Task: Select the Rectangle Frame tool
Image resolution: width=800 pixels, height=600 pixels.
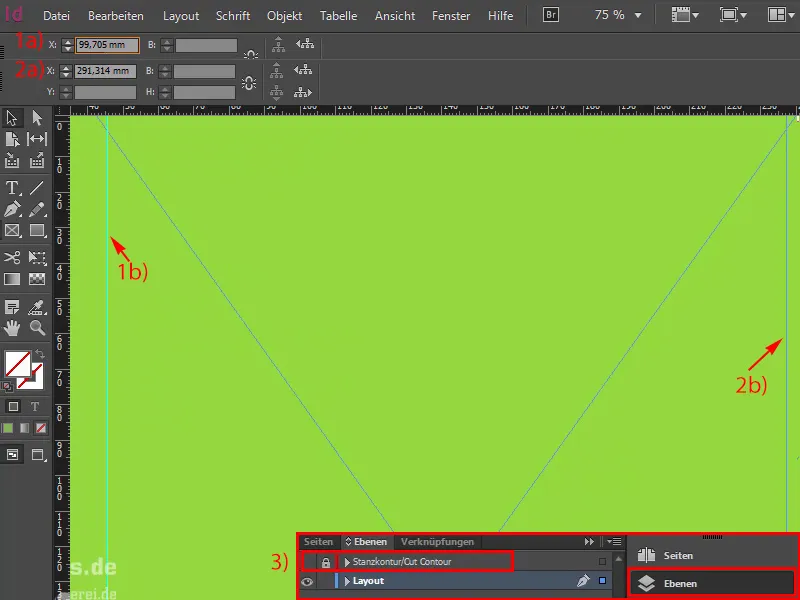Action: coord(12,231)
